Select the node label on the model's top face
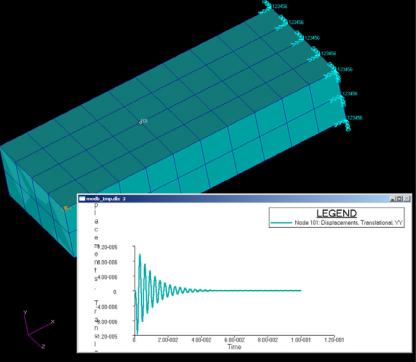The width and height of the screenshot is (416, 362). [x=143, y=121]
